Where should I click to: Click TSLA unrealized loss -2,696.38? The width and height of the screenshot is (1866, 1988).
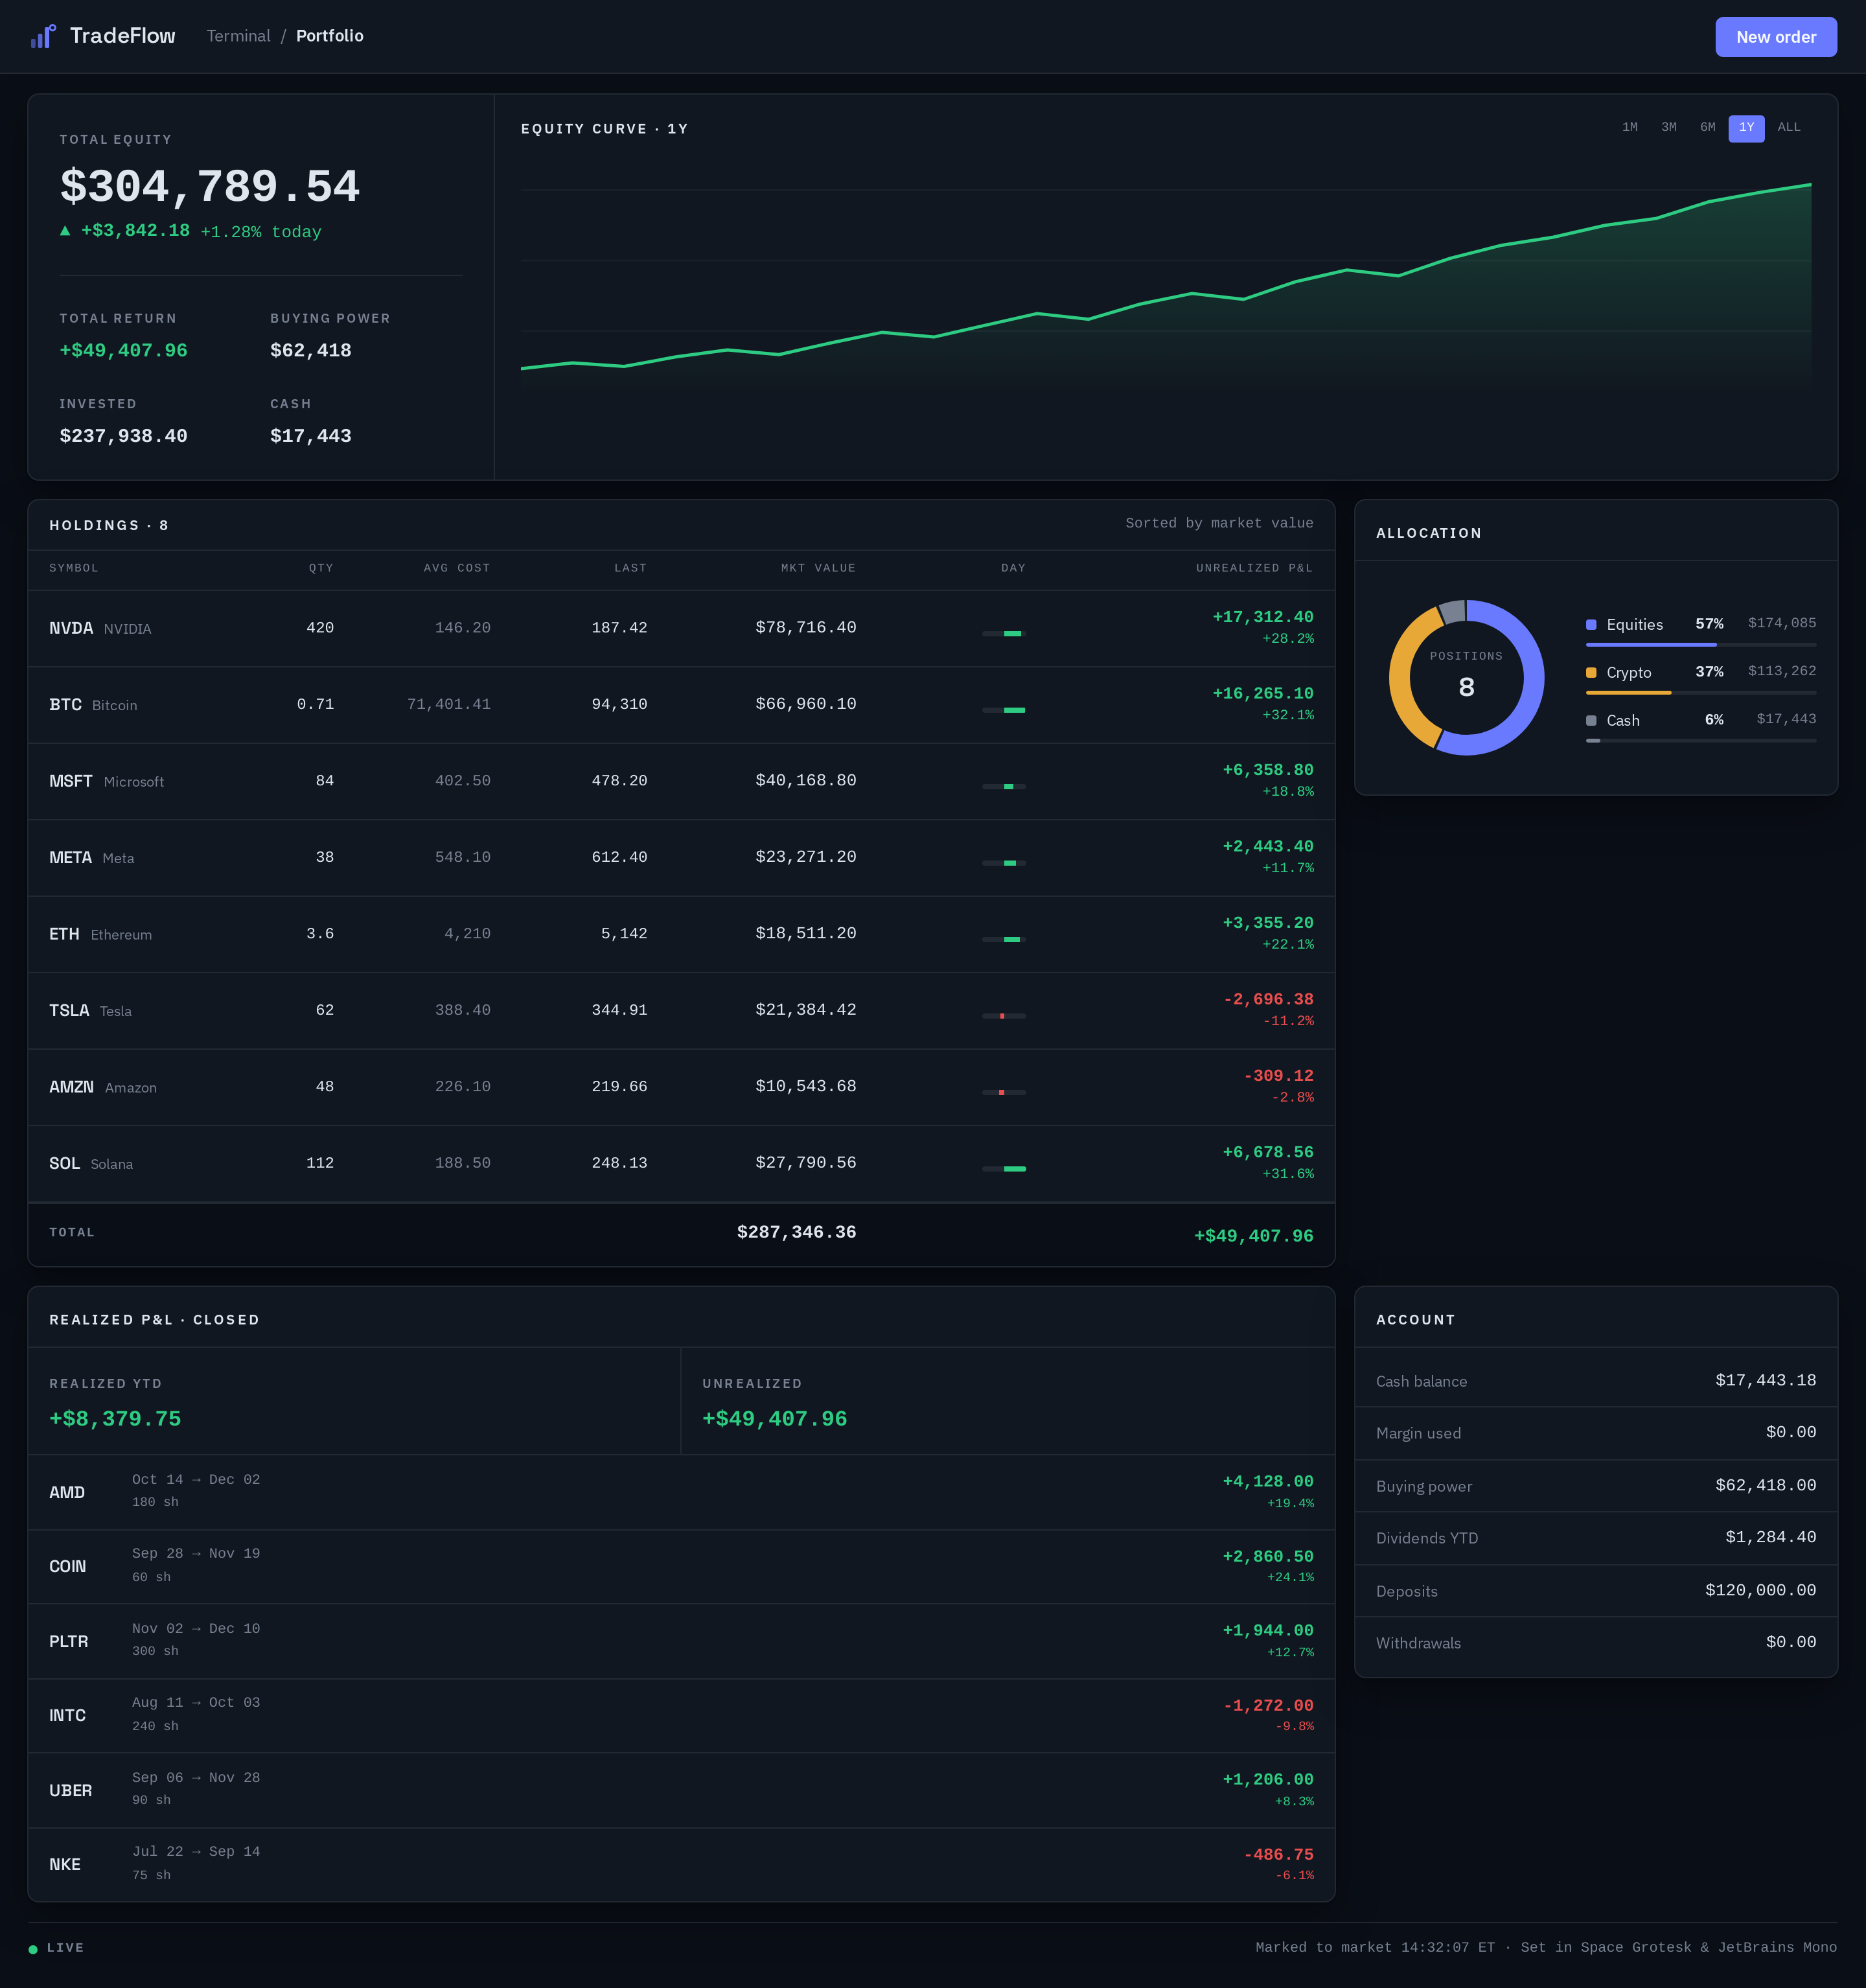(x=1268, y=1000)
